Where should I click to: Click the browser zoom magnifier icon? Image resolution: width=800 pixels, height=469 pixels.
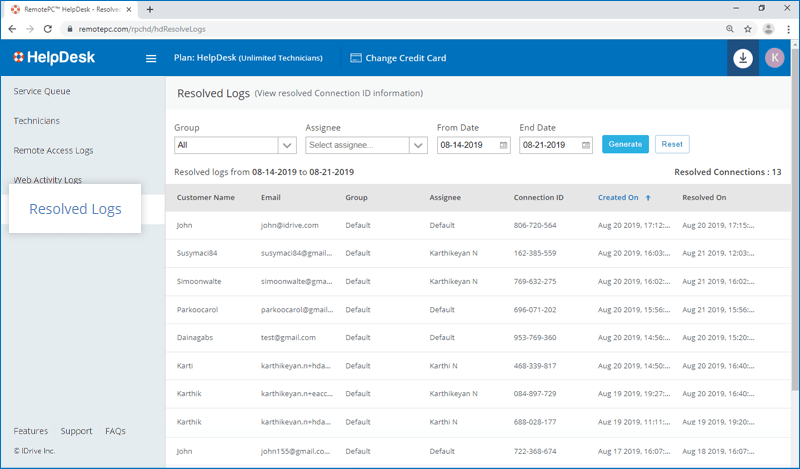tap(730, 29)
